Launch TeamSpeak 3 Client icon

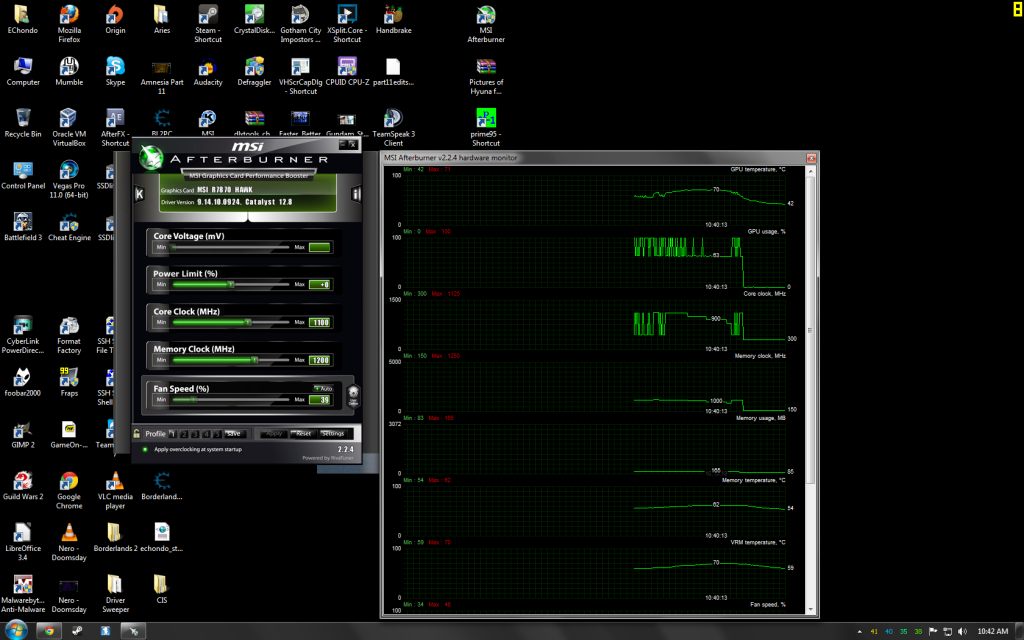393,128
